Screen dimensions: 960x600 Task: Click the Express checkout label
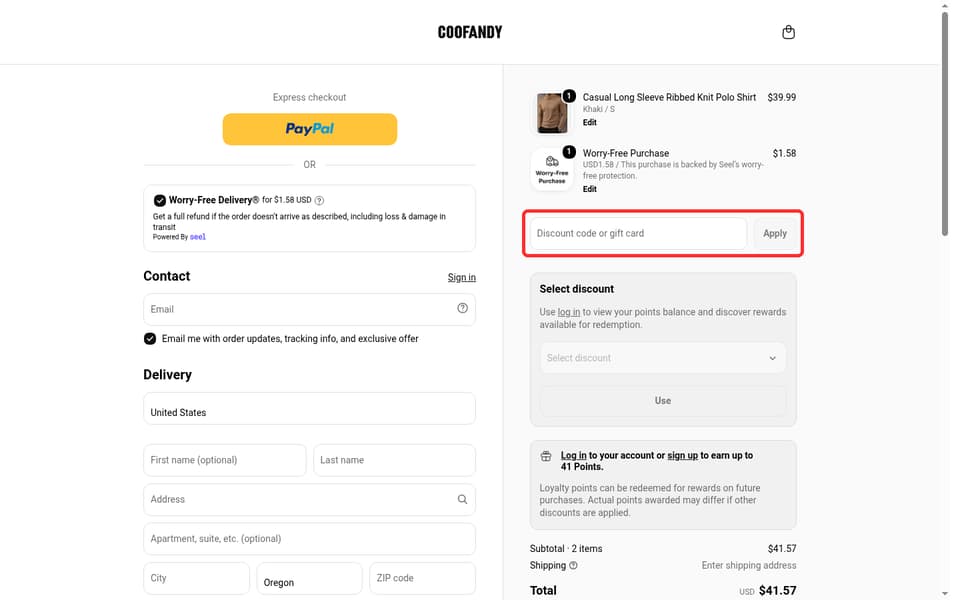point(309,97)
